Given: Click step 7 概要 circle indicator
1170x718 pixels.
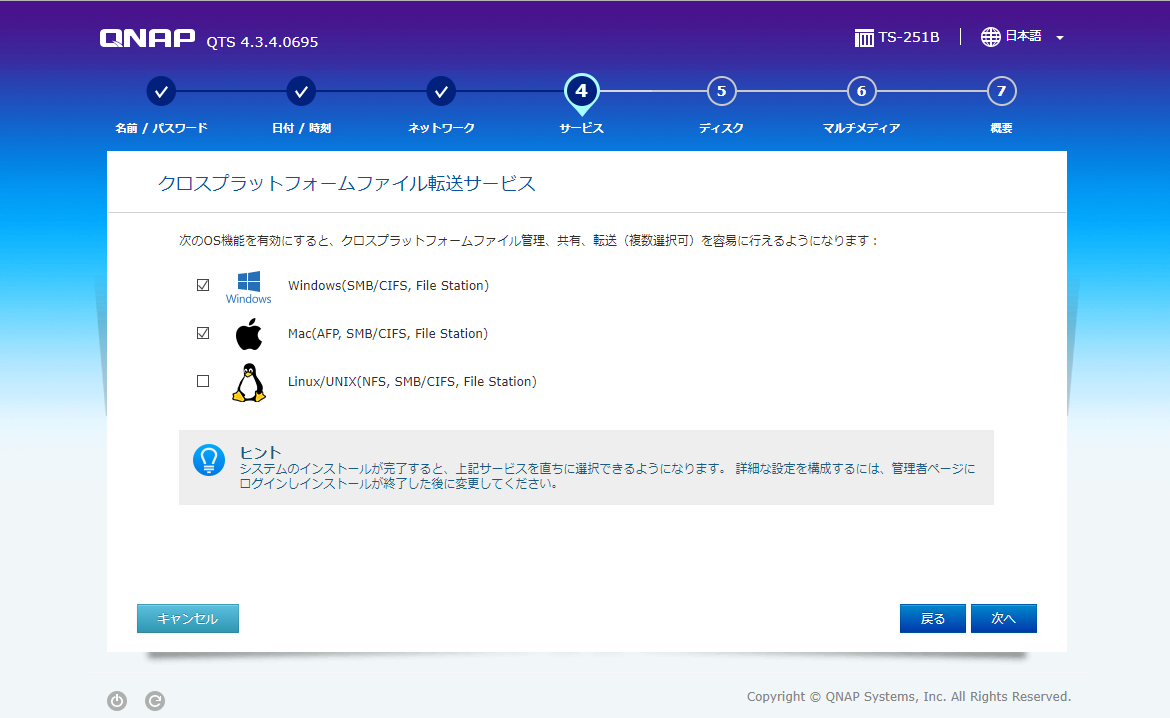Looking at the screenshot, I should point(1001,90).
